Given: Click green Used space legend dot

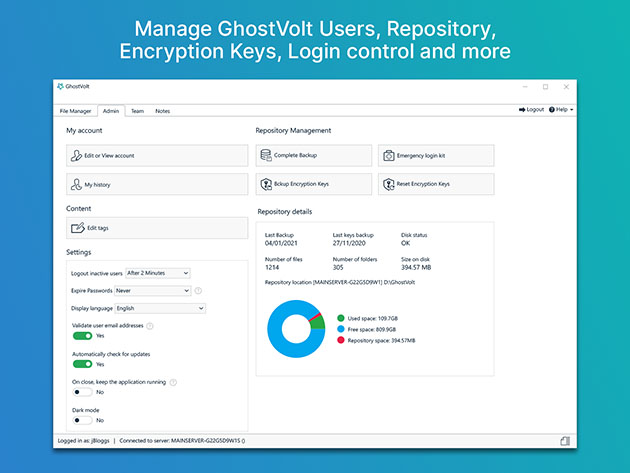Looking at the screenshot, I should coord(341,318).
